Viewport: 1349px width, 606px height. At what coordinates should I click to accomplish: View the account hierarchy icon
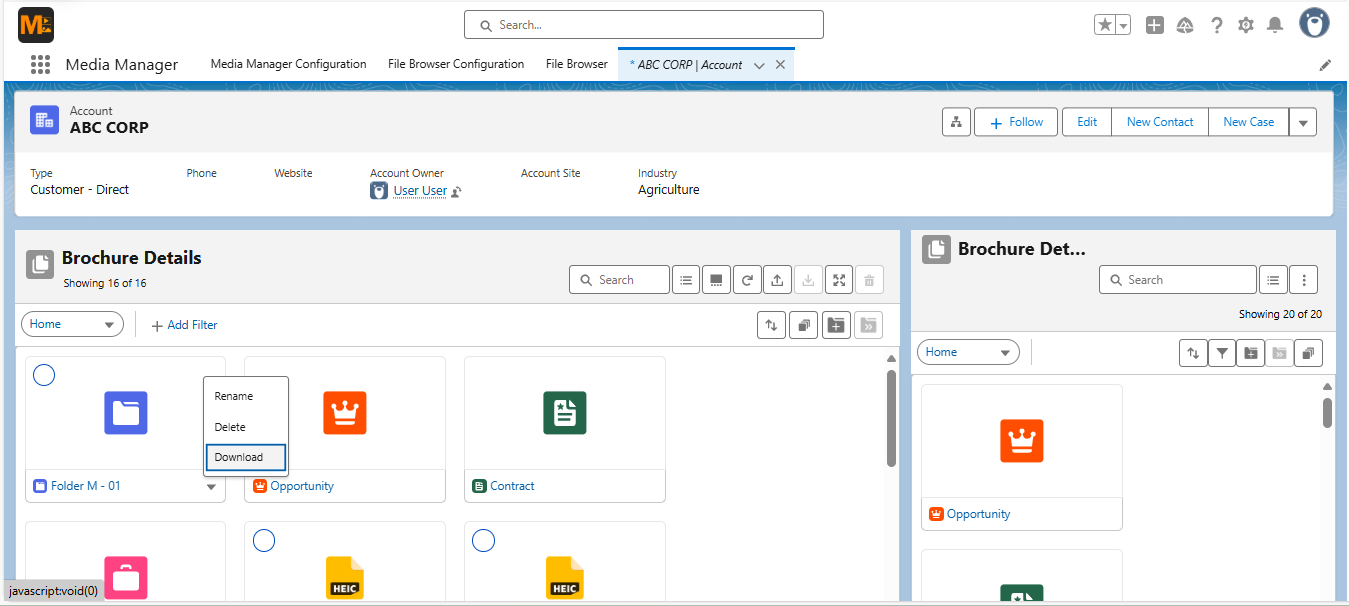click(956, 122)
